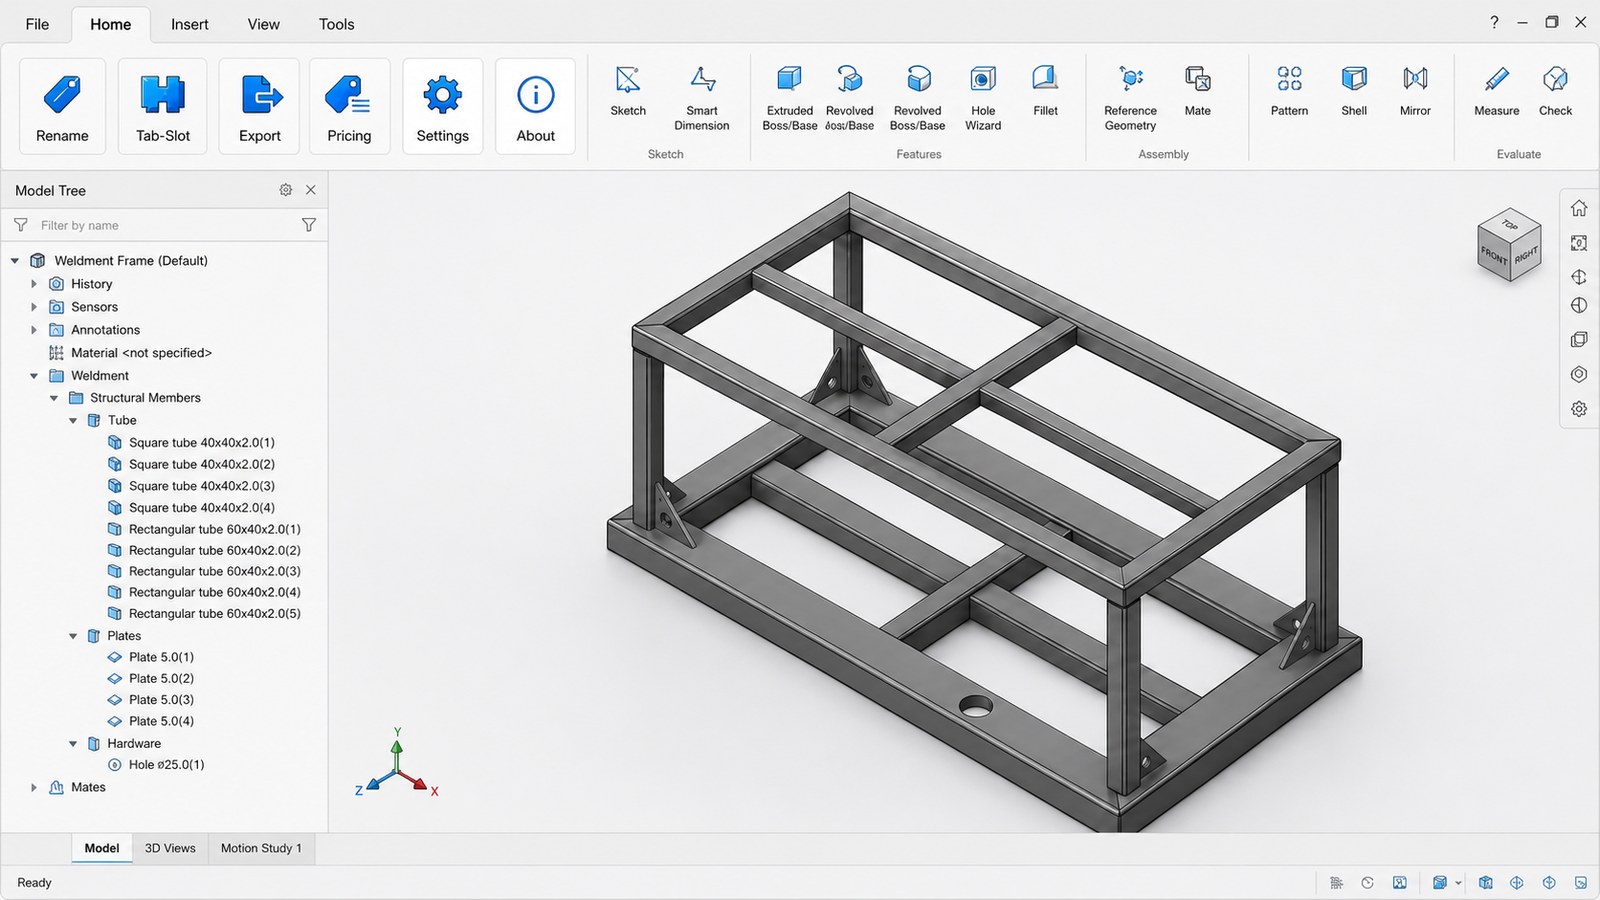The height and width of the screenshot is (900, 1600).
Task: Add a Mate constraint
Action: coord(1197,91)
